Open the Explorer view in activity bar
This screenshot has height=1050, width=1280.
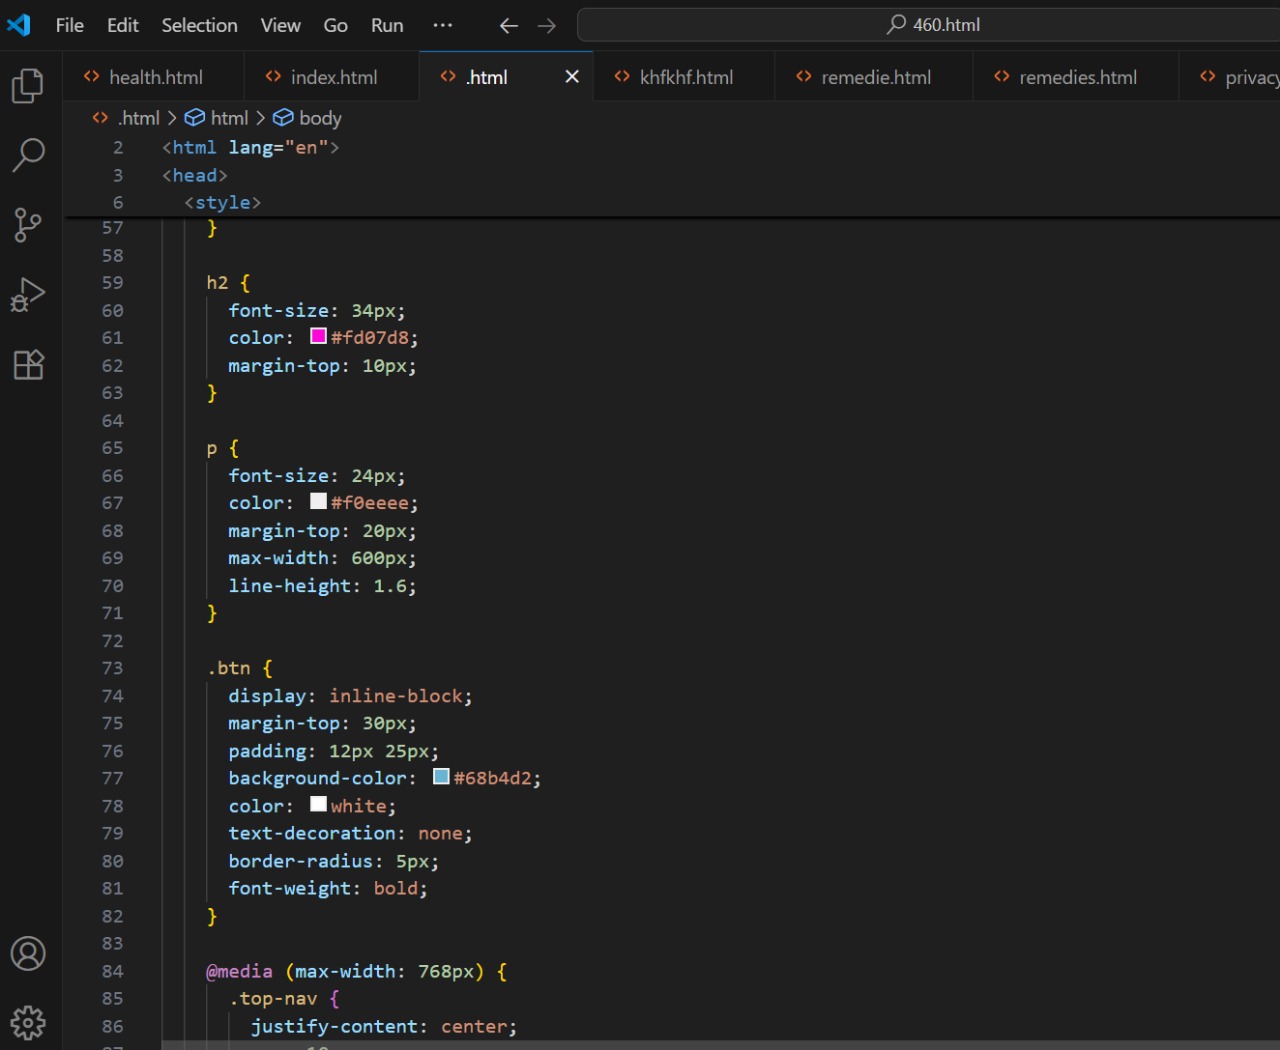[28, 86]
